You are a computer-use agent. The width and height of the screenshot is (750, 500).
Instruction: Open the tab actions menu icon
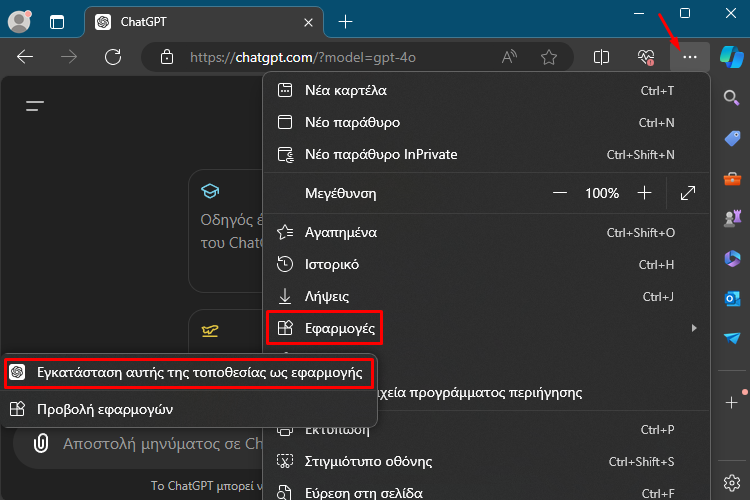pos(57,22)
